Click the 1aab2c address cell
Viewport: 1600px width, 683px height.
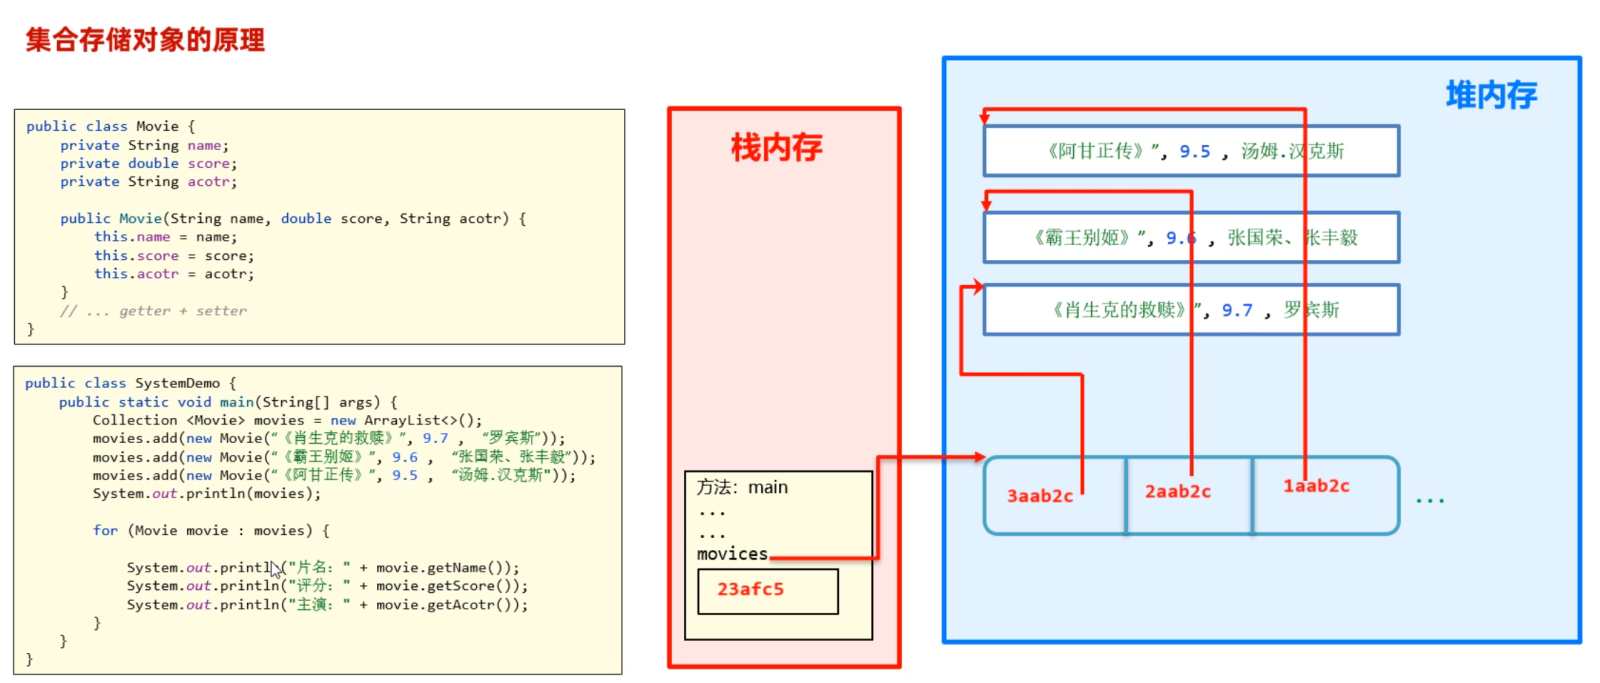point(1326,496)
